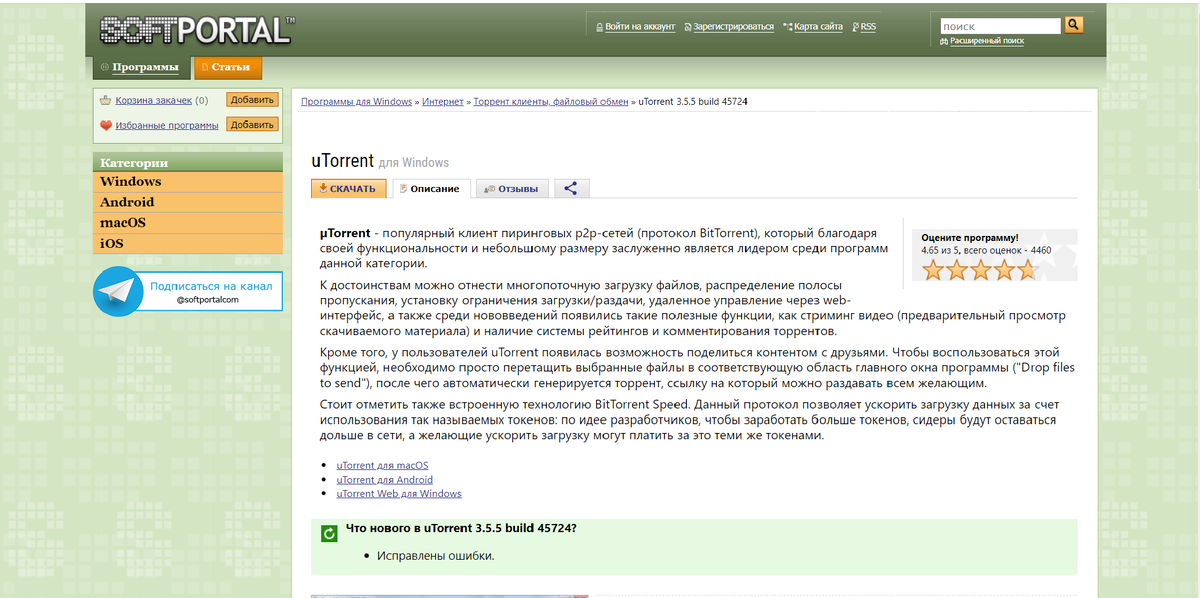This screenshot has width=1200, height=598.
Task: Open breadcrumb Интернет
Action: (443, 102)
